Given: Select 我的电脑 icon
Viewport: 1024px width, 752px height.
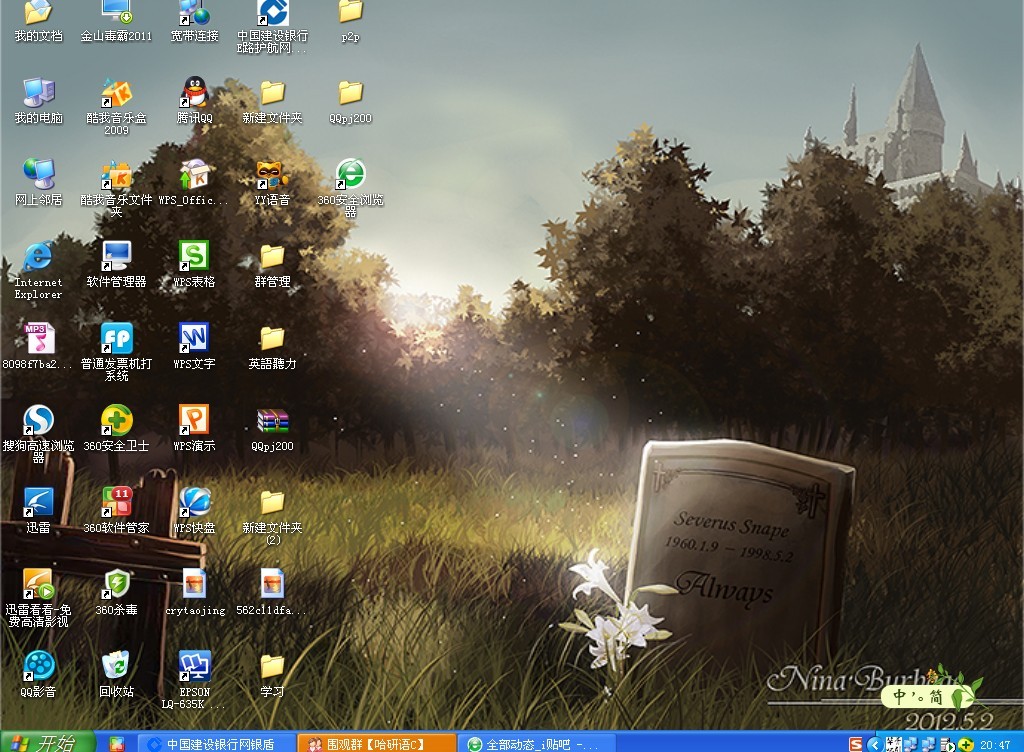Looking at the screenshot, I should [x=39, y=101].
